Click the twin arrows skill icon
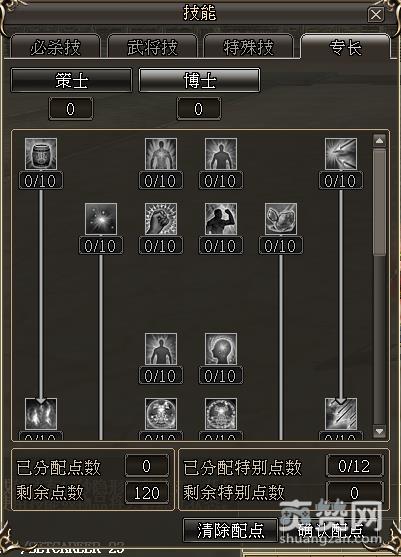401x557 pixels. [x=341, y=154]
